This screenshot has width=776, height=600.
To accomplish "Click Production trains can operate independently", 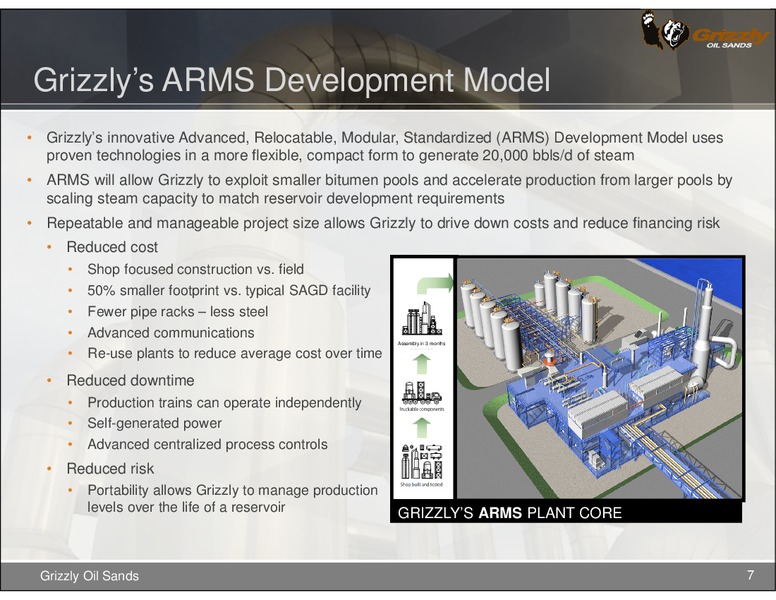I will click(x=224, y=402).
